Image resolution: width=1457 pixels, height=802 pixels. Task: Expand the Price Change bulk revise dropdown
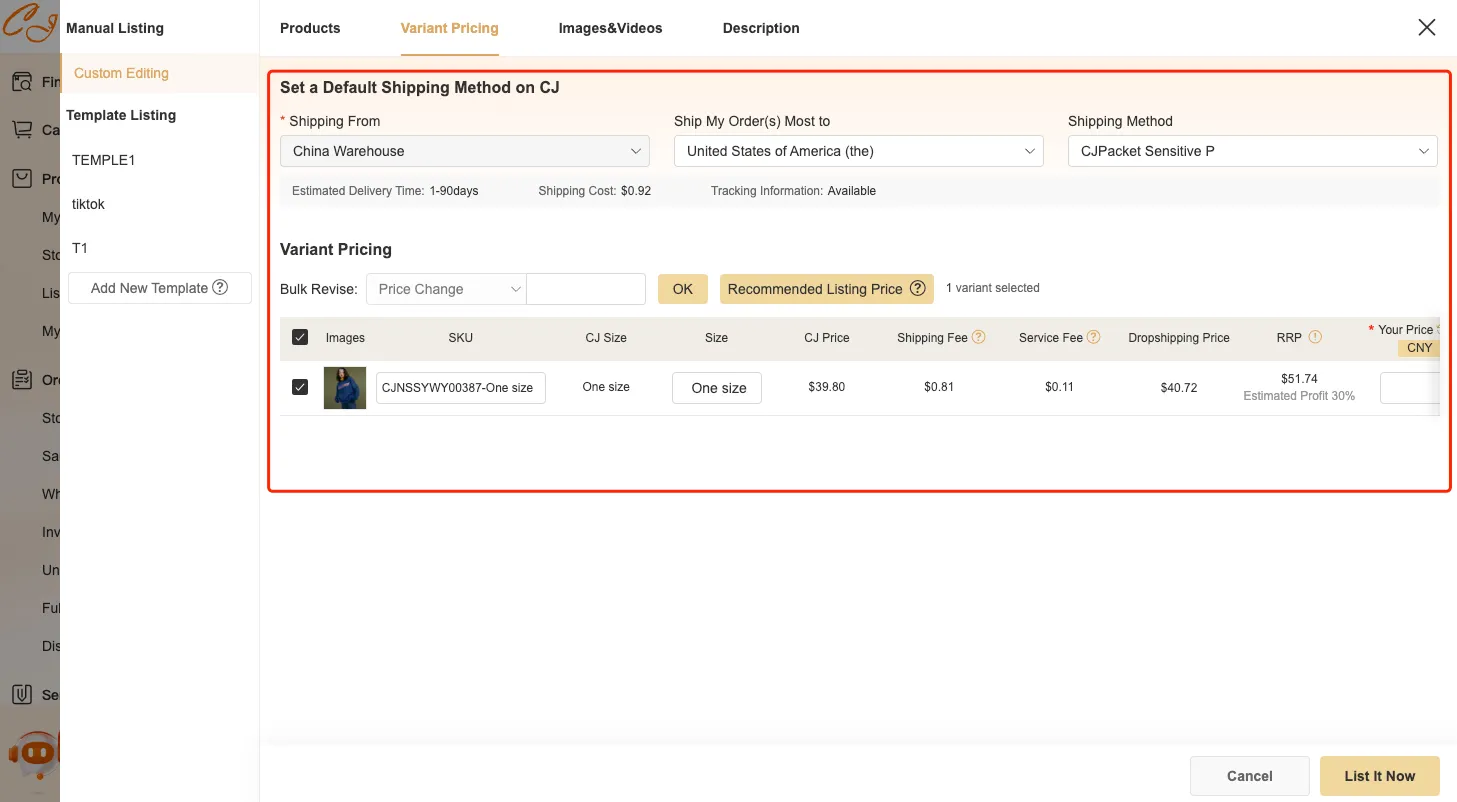(x=446, y=289)
